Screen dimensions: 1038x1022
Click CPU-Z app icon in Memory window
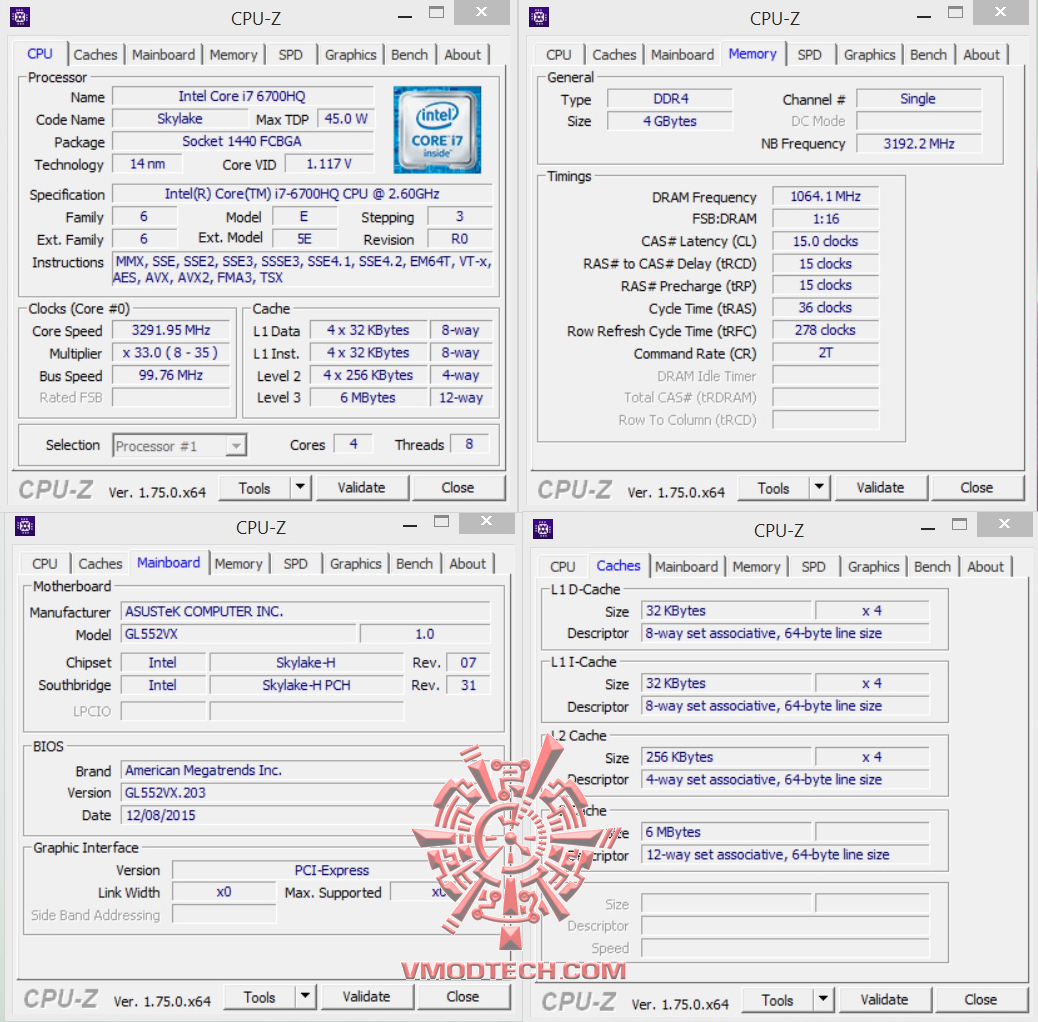click(539, 17)
